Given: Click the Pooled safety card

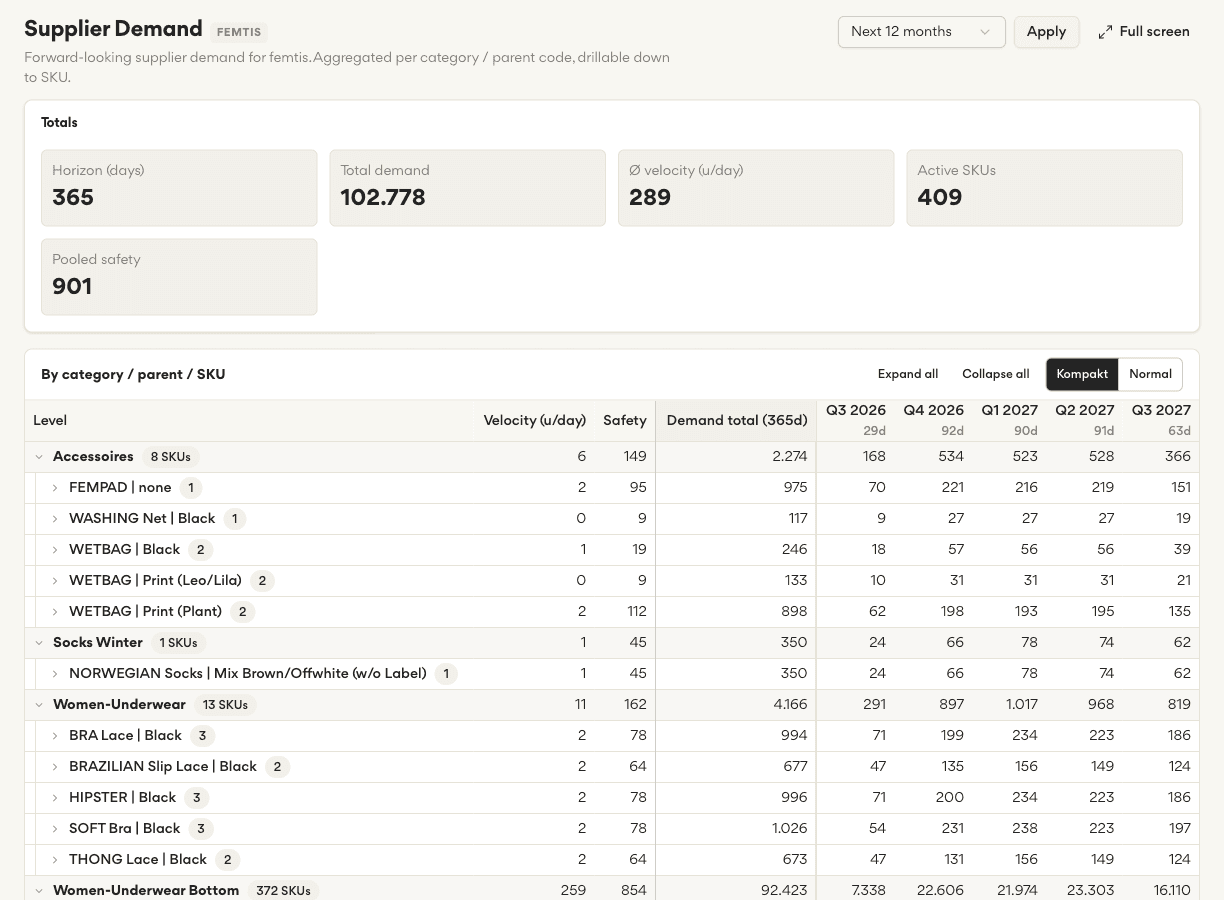Looking at the screenshot, I should click(x=179, y=277).
